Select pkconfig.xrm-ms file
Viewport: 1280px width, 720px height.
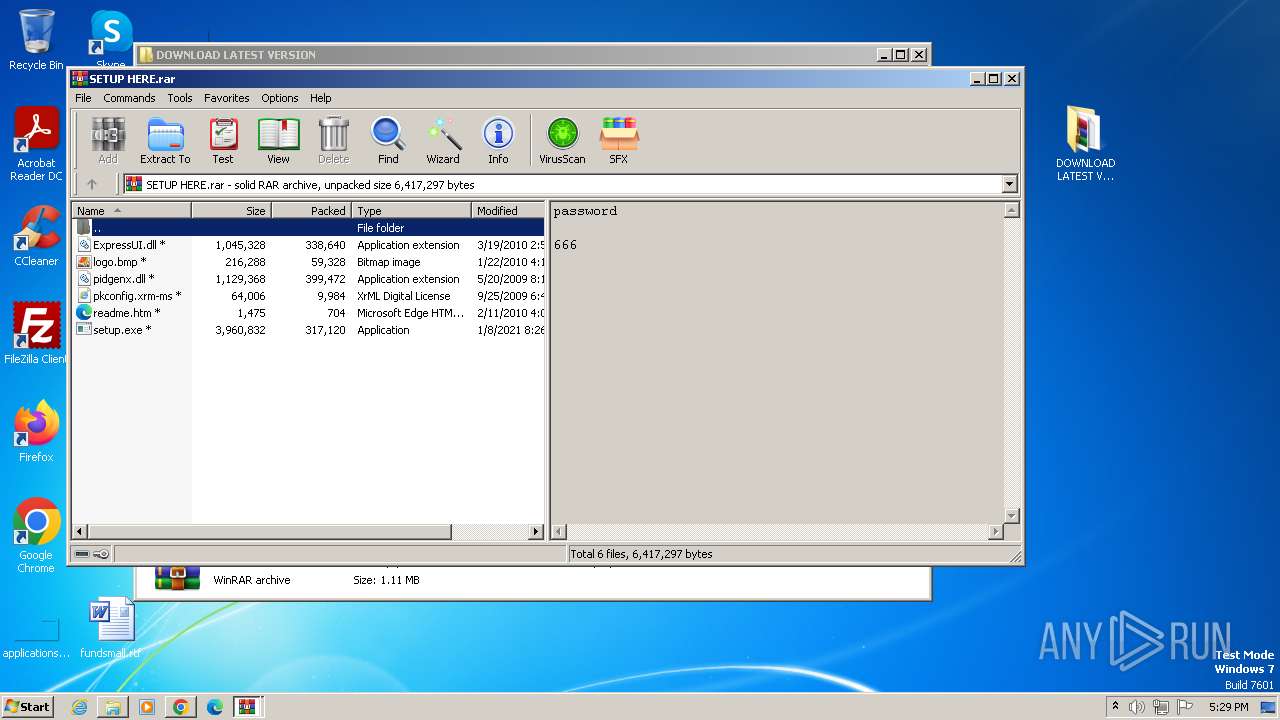click(308, 296)
